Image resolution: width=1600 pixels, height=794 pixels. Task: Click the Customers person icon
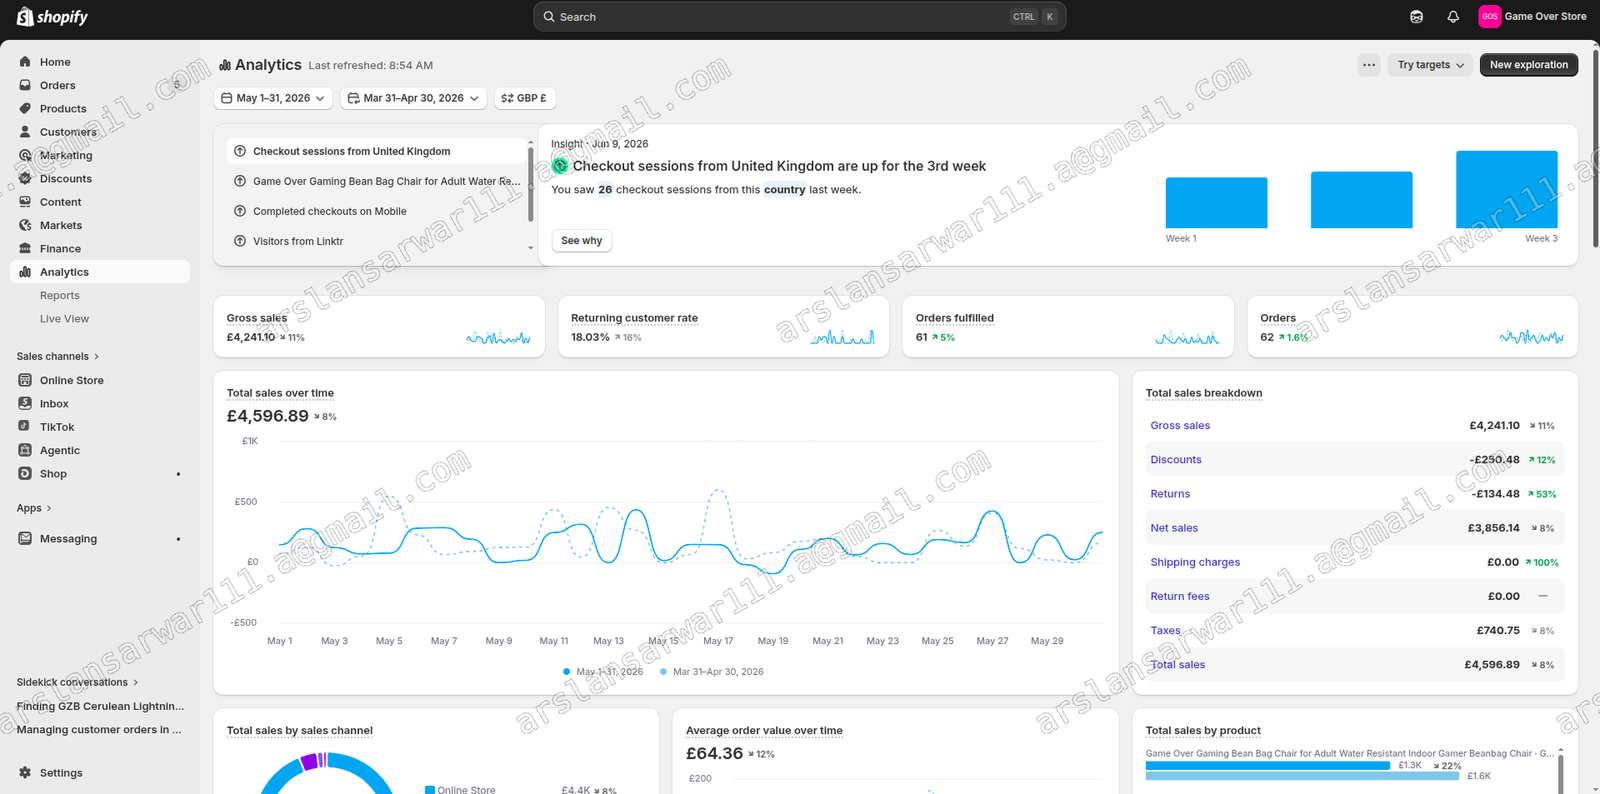tap(25, 132)
